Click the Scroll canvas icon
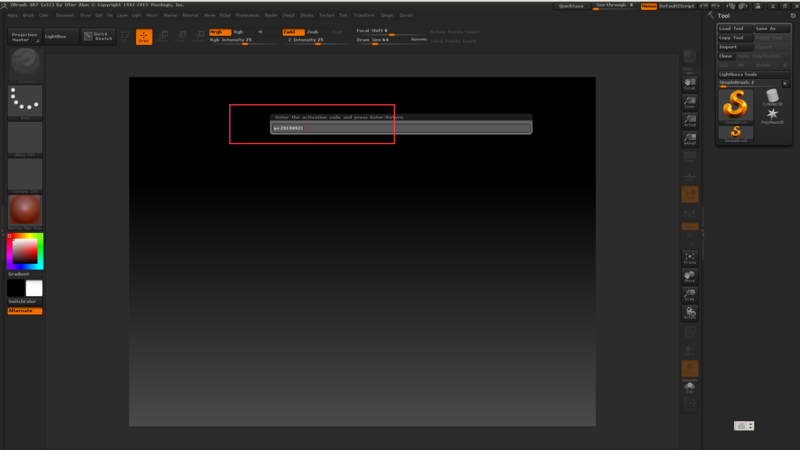The width and height of the screenshot is (800, 450). click(689, 84)
